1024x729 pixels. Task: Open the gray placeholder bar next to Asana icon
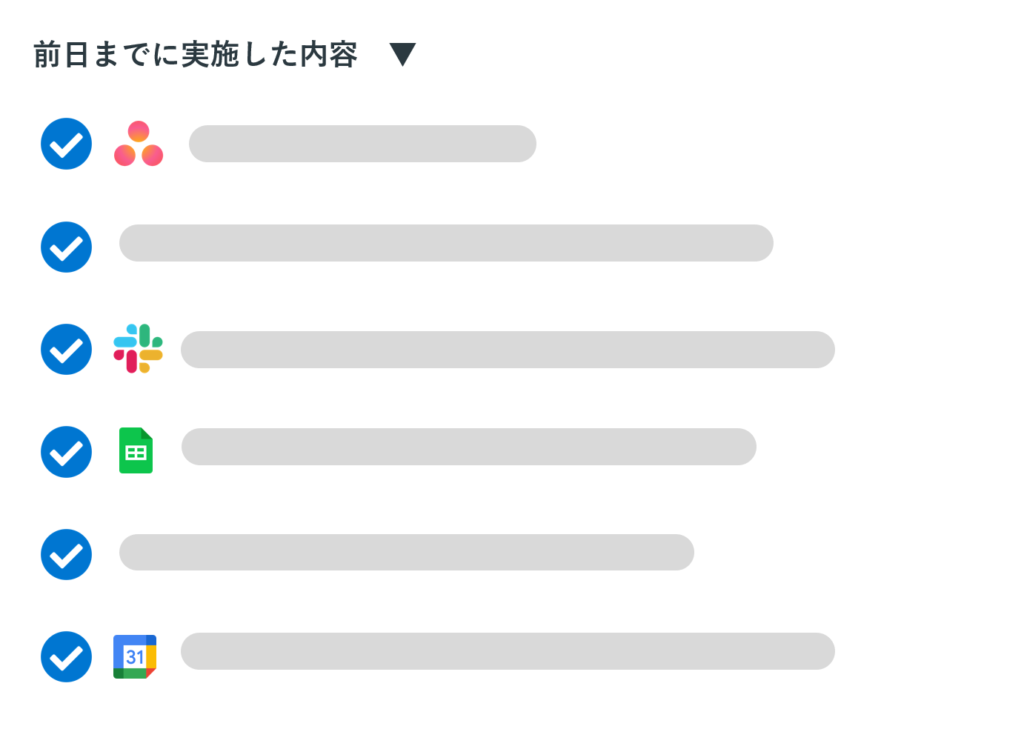(362, 144)
